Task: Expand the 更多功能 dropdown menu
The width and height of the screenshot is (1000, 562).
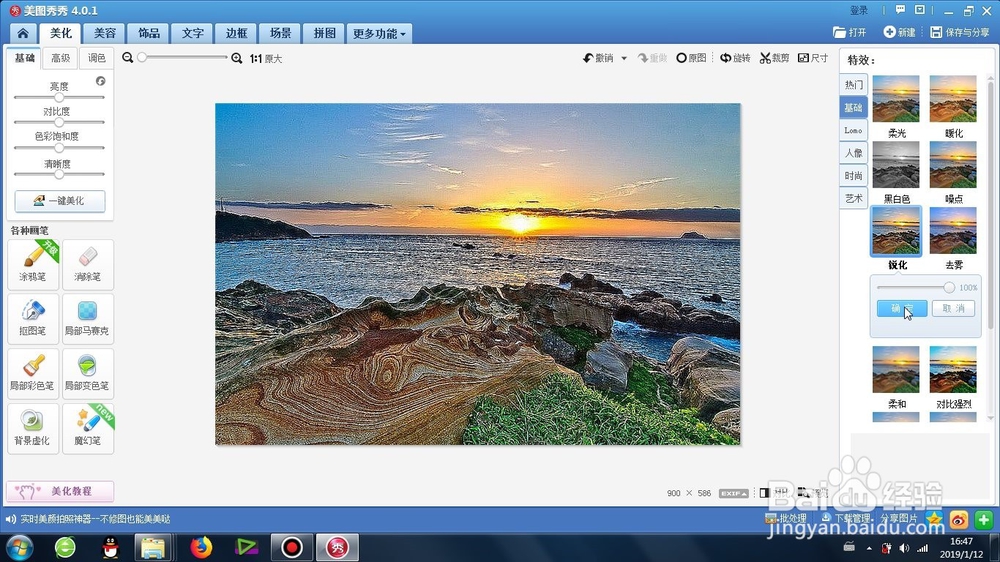Action: (x=379, y=33)
